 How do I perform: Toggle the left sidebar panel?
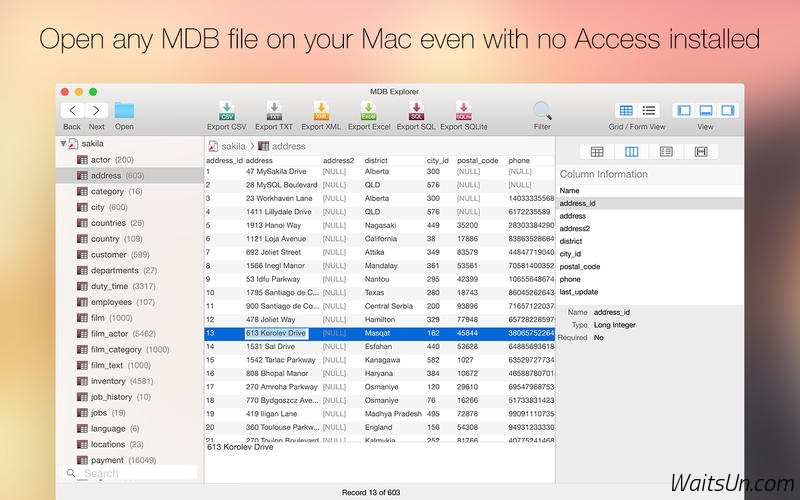click(684, 110)
